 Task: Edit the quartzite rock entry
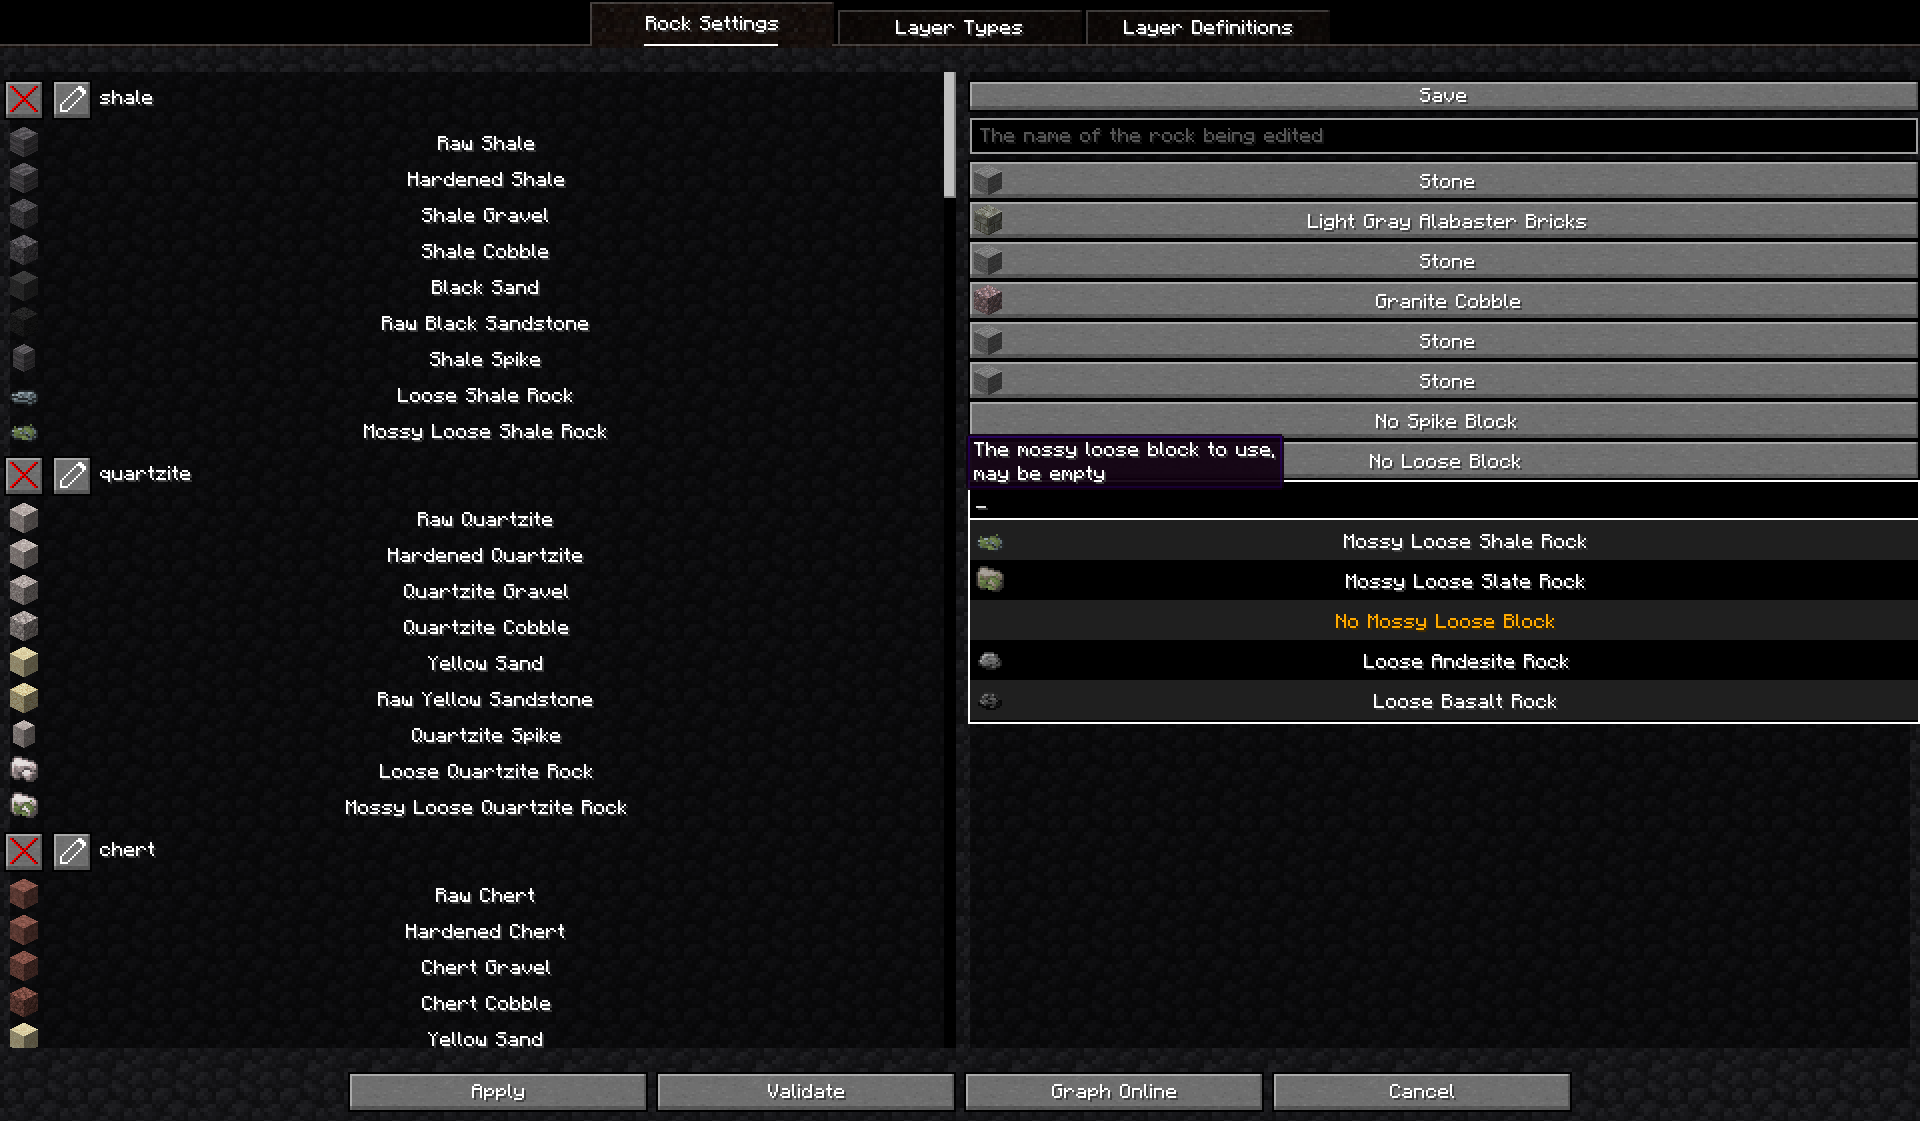[72, 475]
